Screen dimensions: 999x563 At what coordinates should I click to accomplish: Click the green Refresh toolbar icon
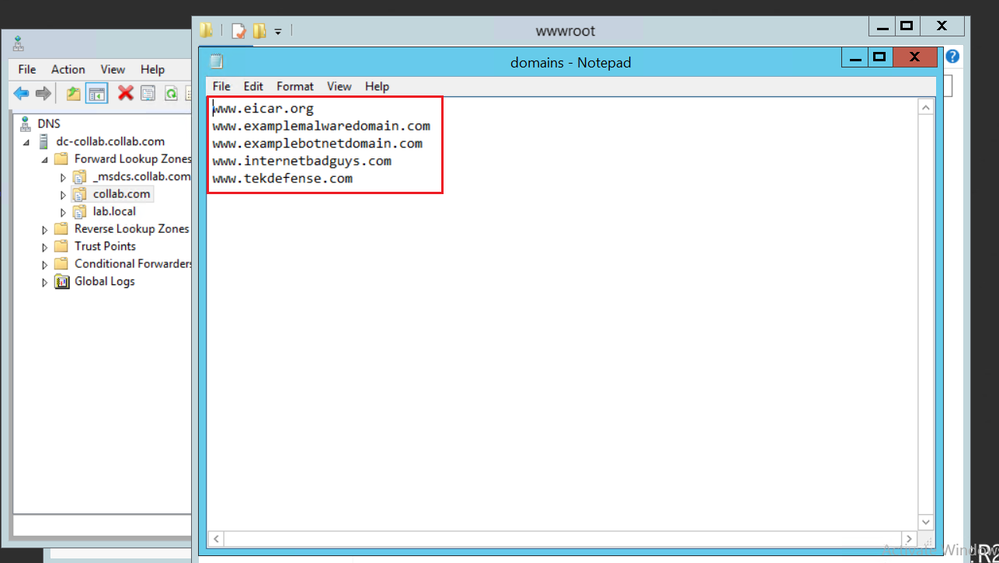171,94
